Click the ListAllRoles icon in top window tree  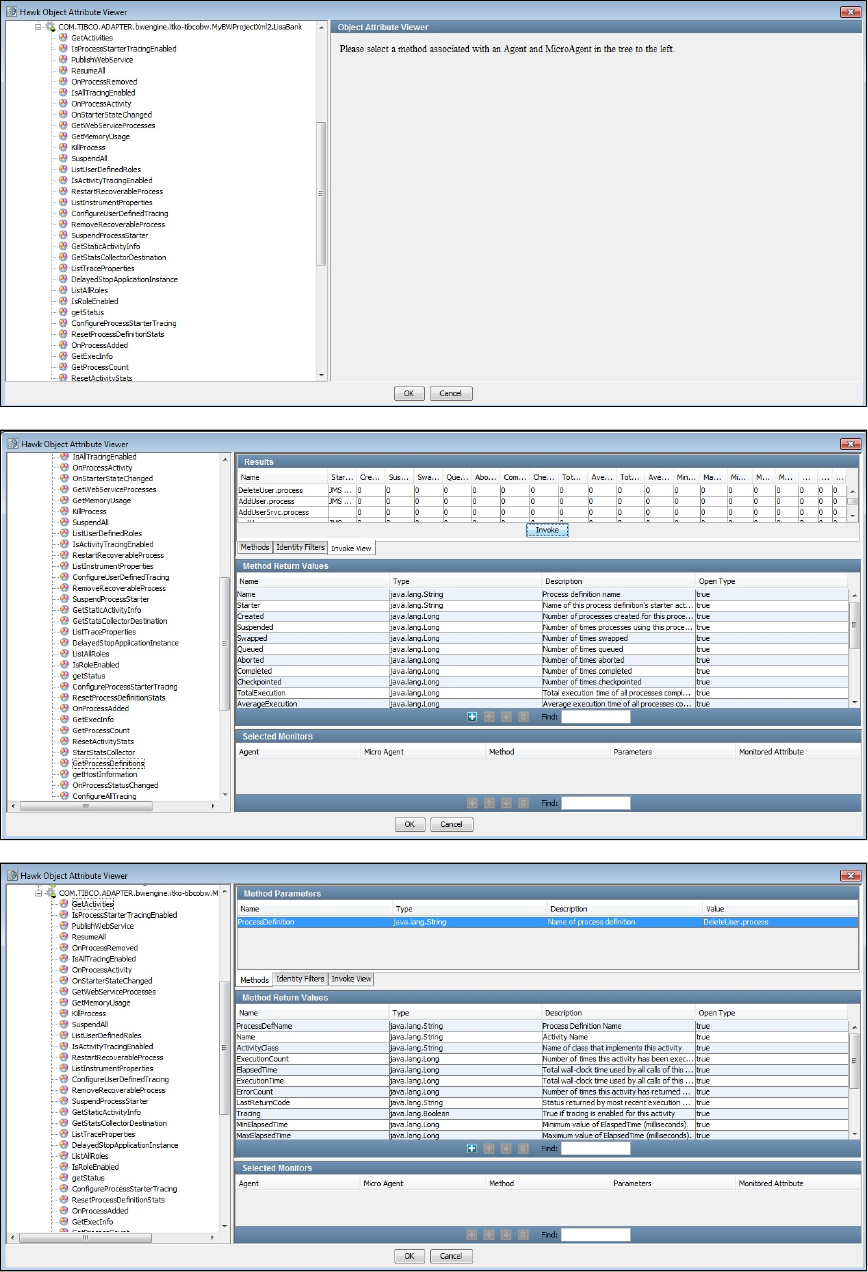coord(64,290)
